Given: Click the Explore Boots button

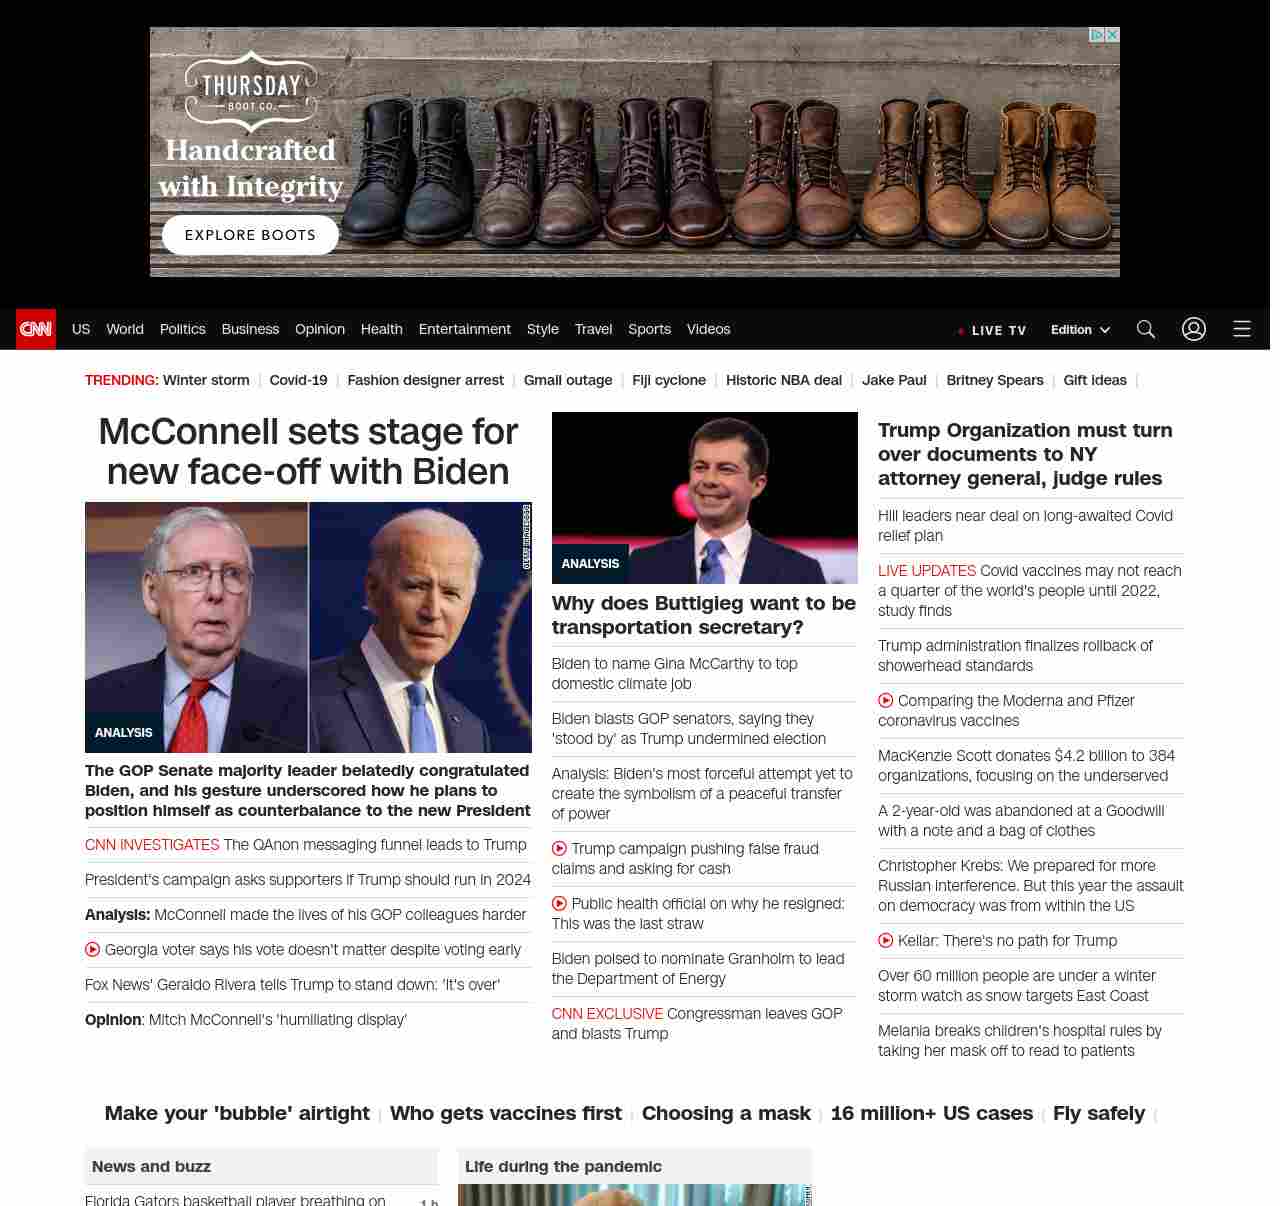Looking at the screenshot, I should coord(250,235).
